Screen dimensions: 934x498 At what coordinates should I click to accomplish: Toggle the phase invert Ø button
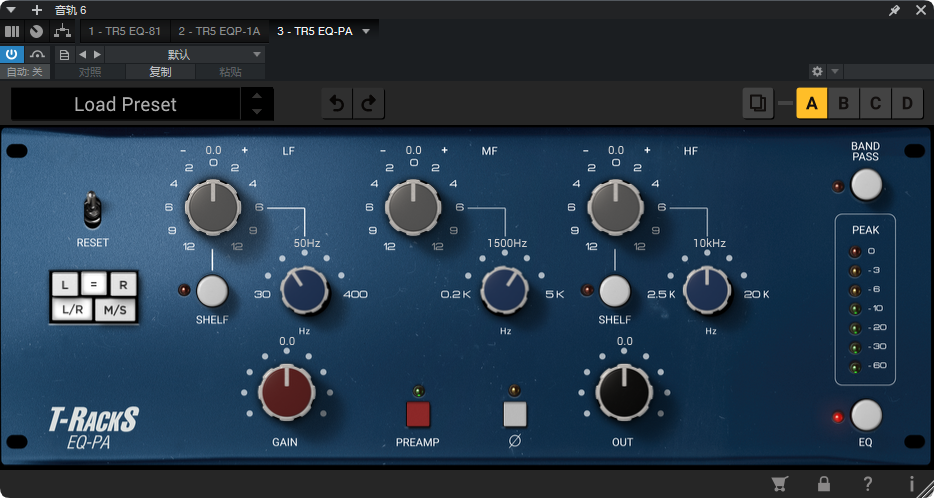(515, 415)
